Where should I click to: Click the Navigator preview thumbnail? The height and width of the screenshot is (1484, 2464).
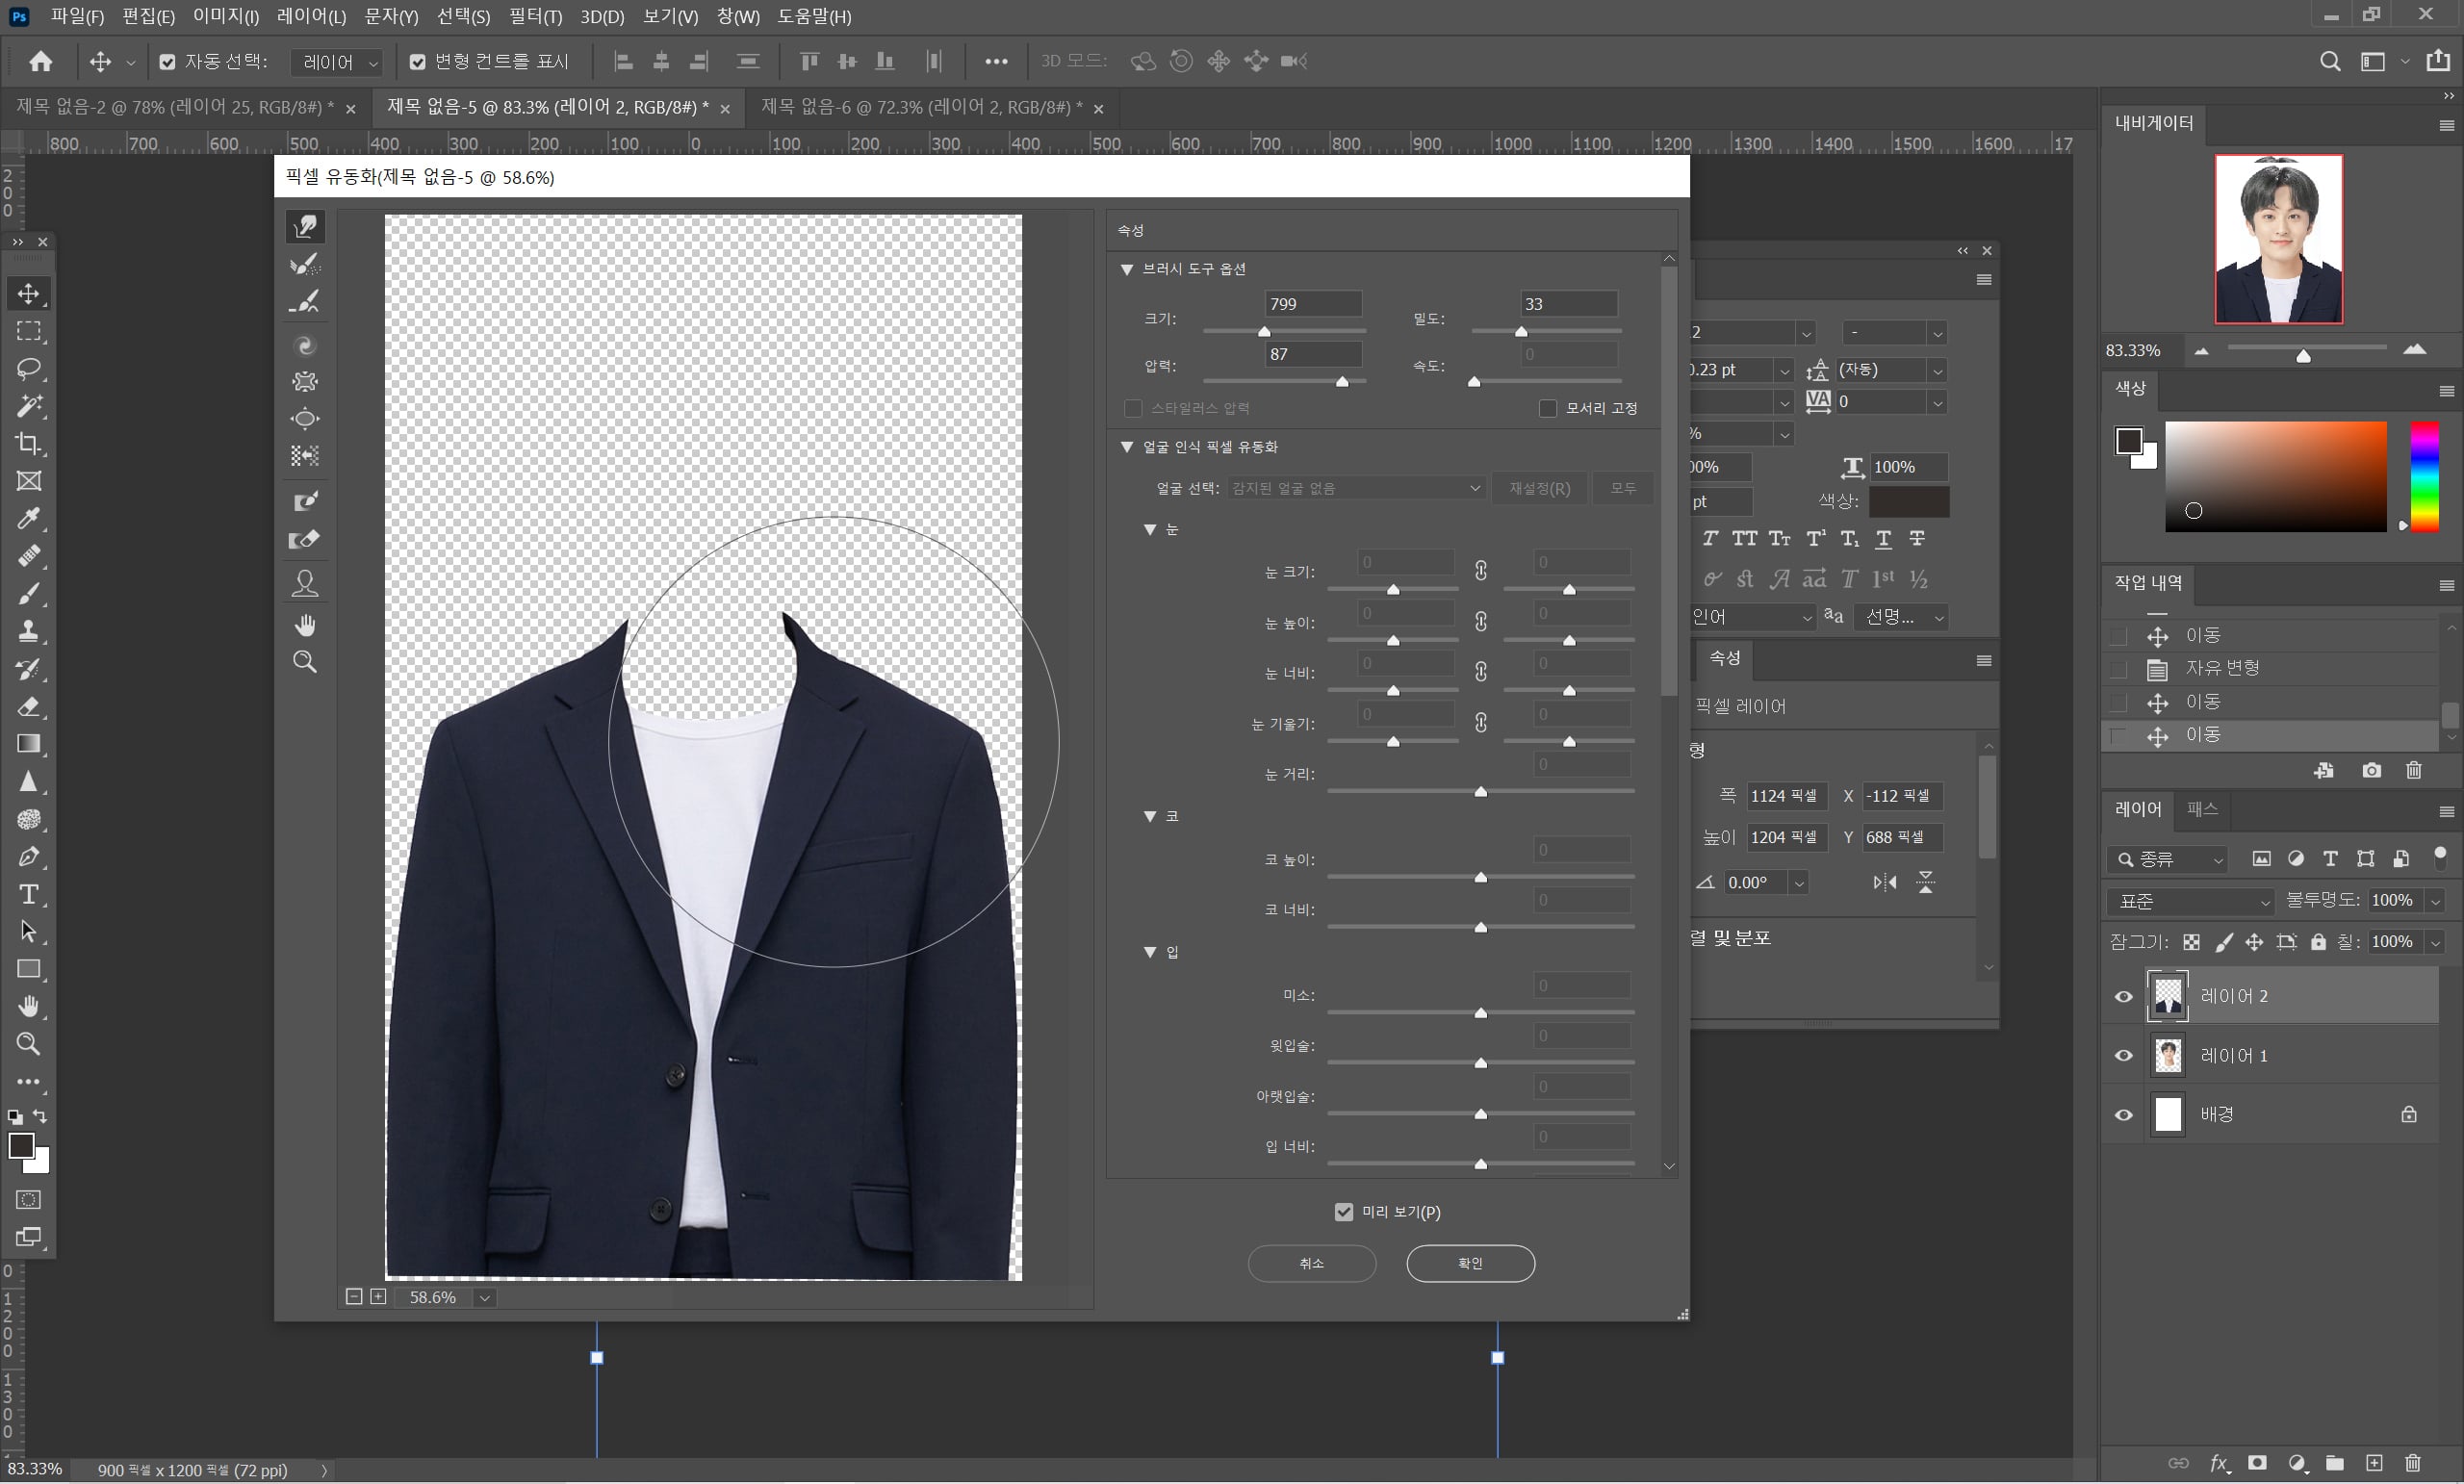(x=2278, y=239)
